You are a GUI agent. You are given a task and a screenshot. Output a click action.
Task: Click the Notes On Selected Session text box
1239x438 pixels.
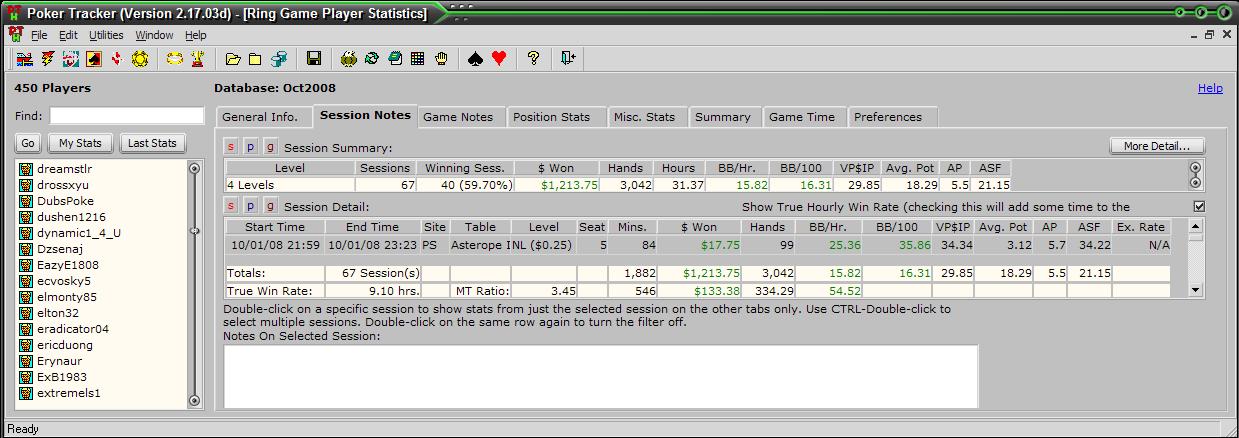point(600,376)
